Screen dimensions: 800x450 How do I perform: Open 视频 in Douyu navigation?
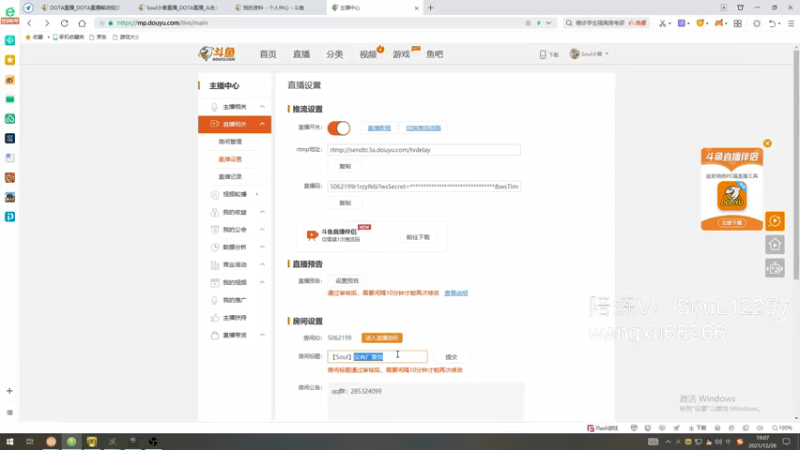pos(368,54)
